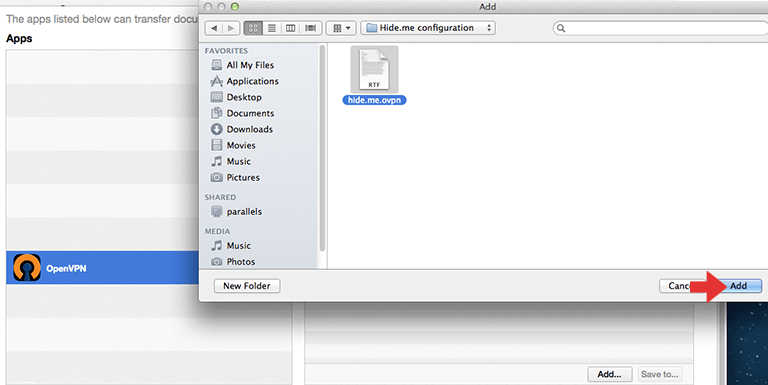Select the hide.me.ovpn file thumbnail
Viewport: 768px width, 385px height.
coord(374,70)
